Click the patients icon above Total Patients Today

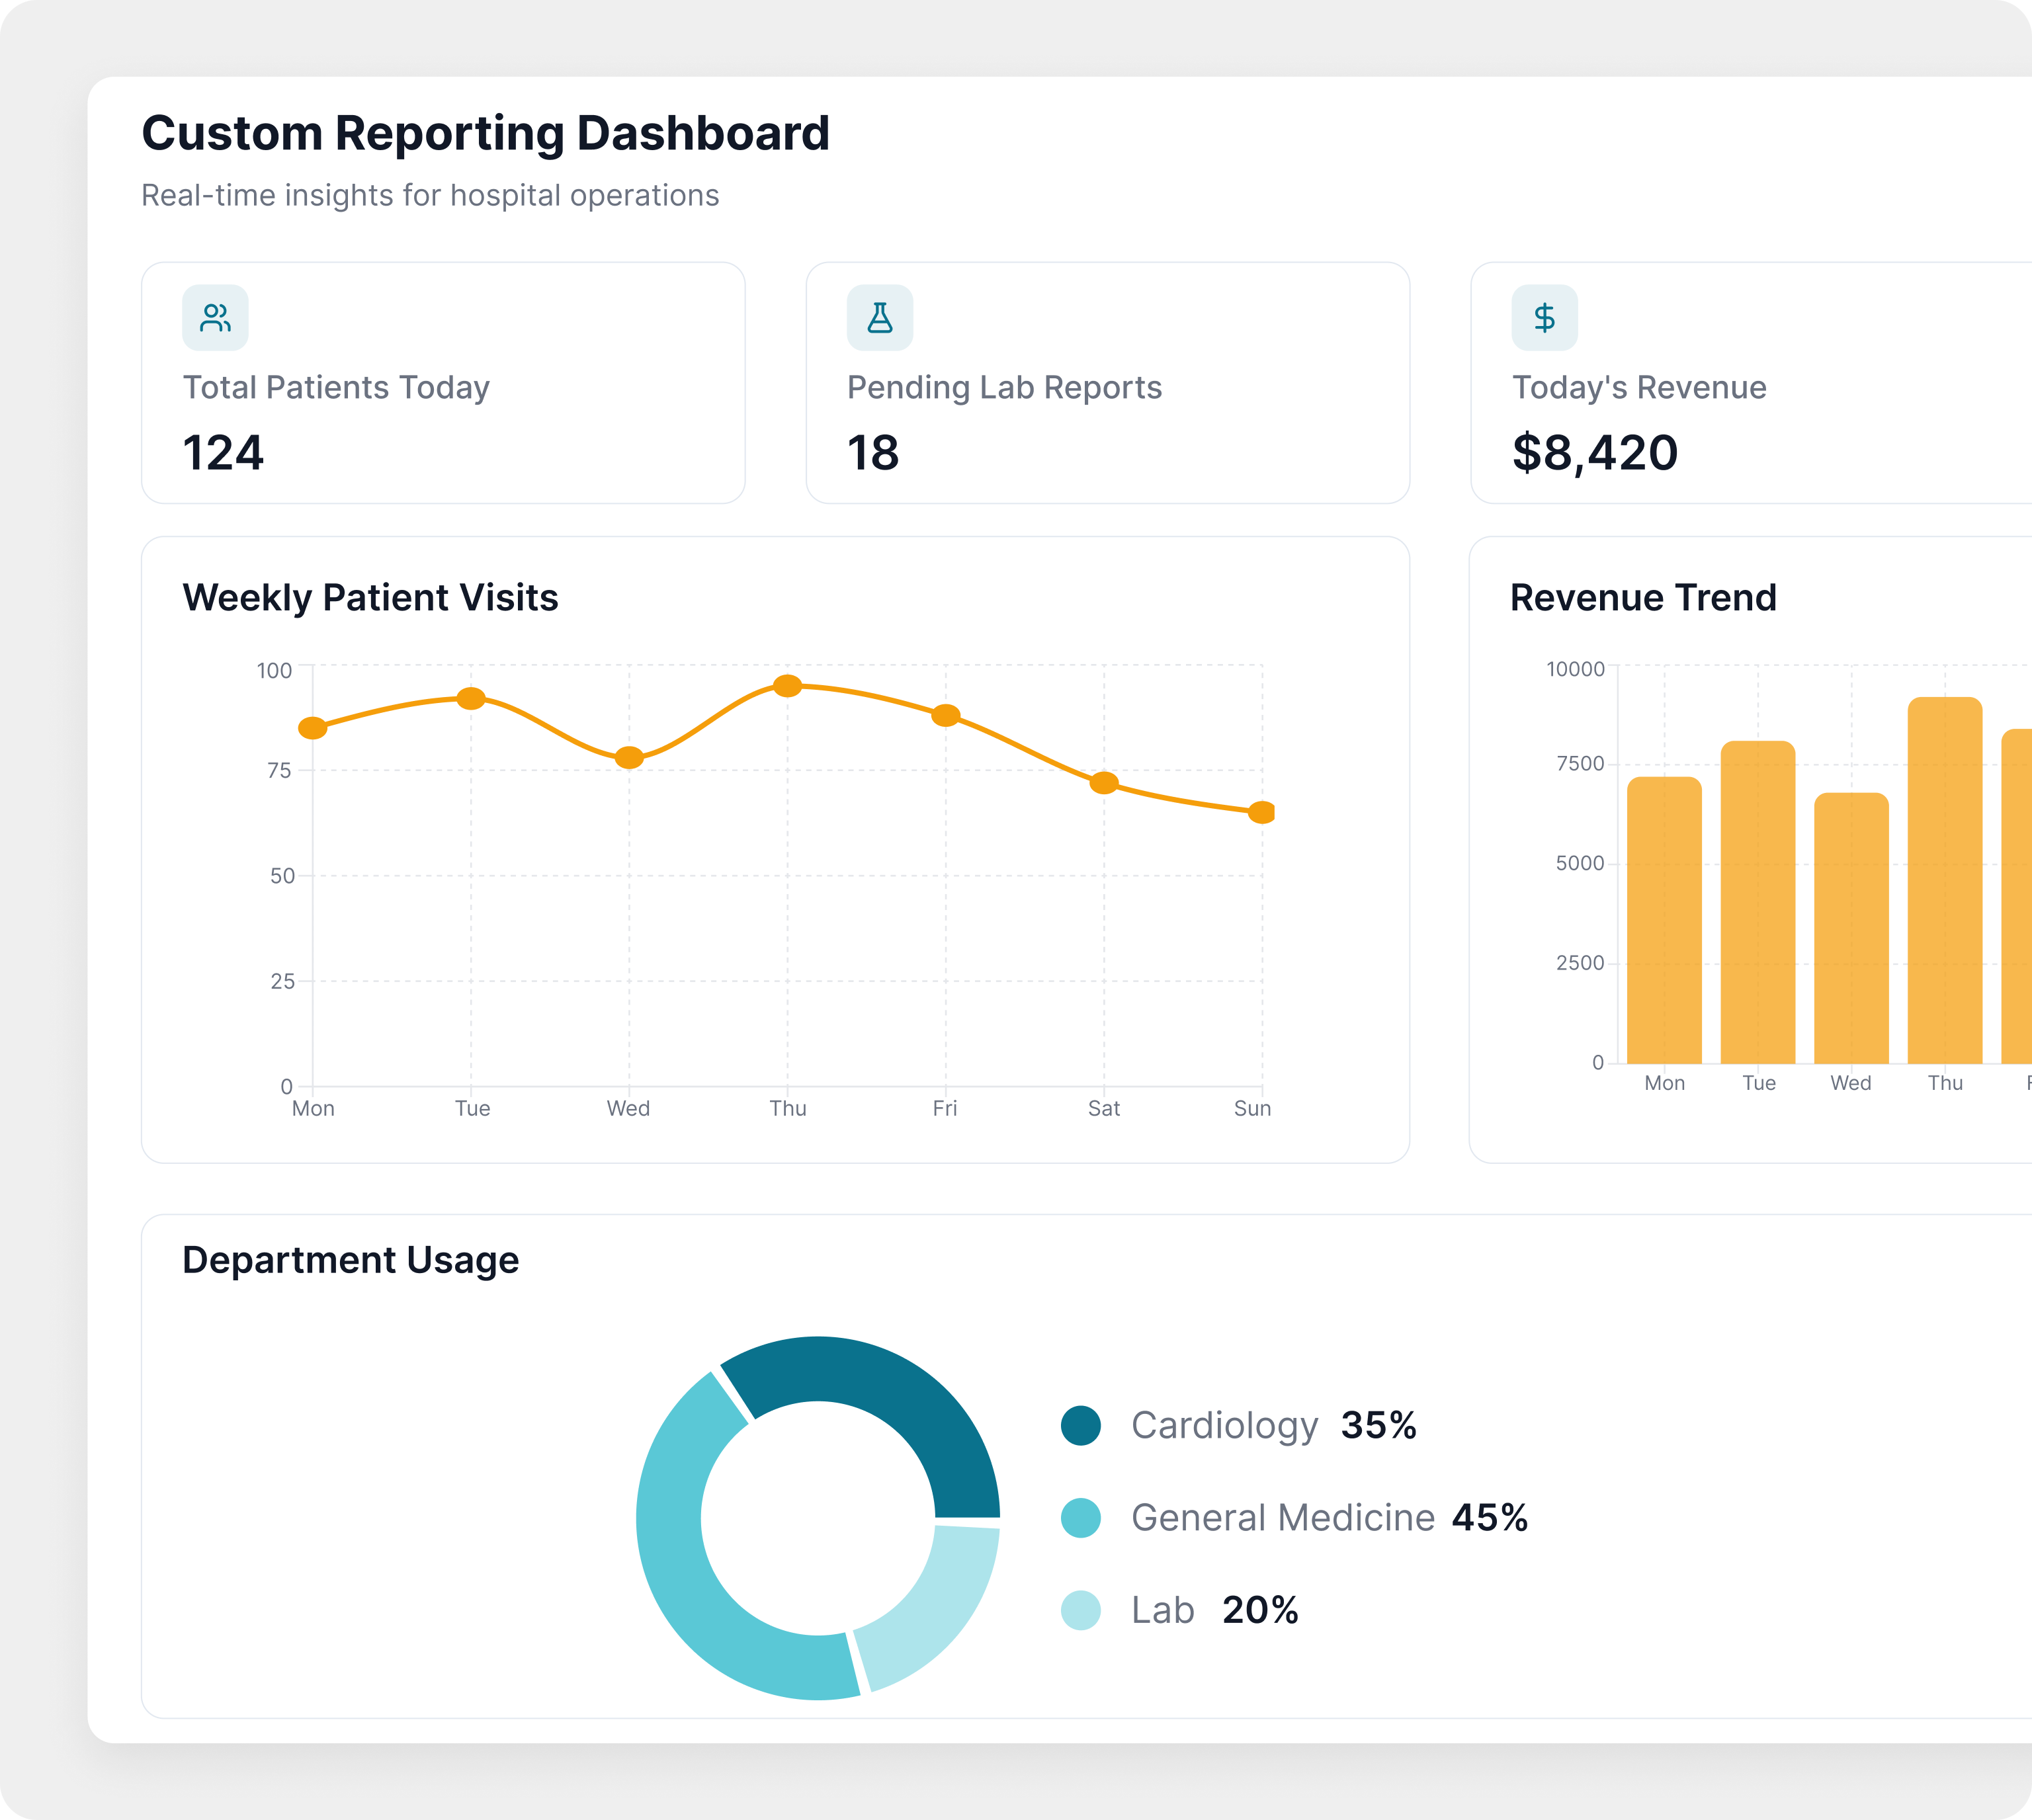tap(215, 318)
